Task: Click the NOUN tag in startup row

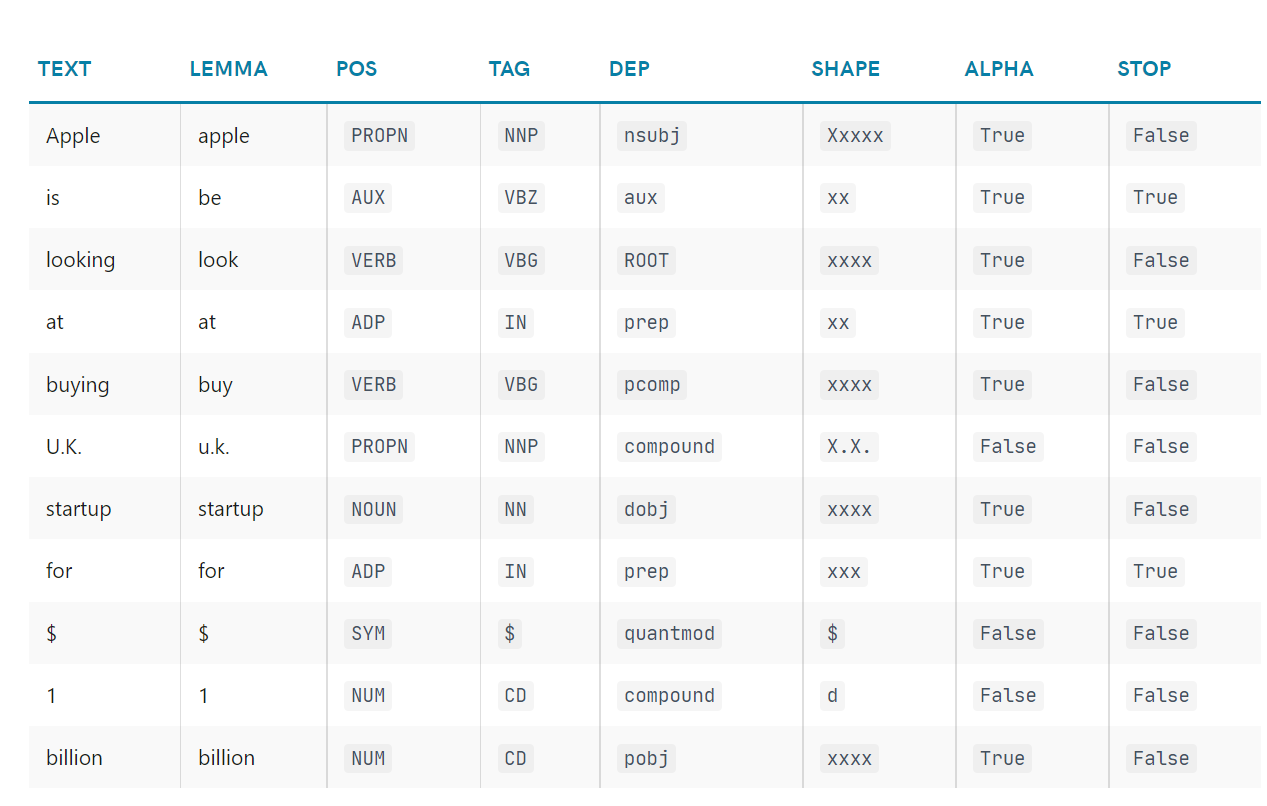Action: 374,510
